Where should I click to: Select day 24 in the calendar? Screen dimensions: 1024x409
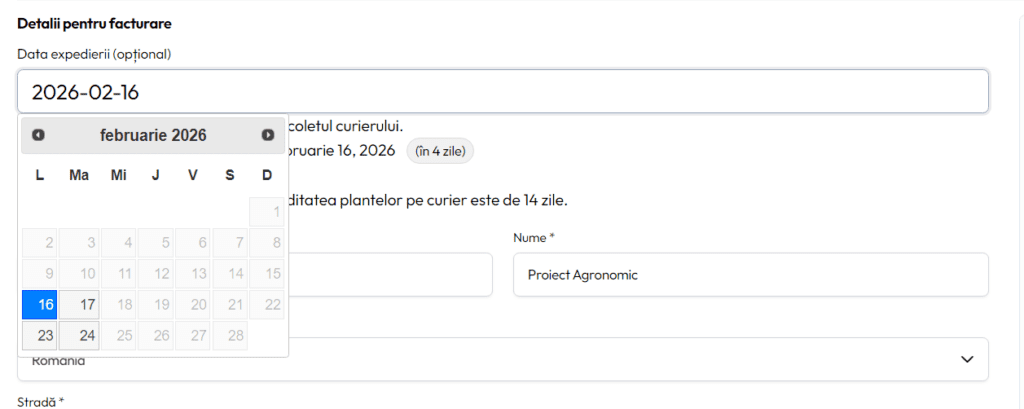click(79, 335)
